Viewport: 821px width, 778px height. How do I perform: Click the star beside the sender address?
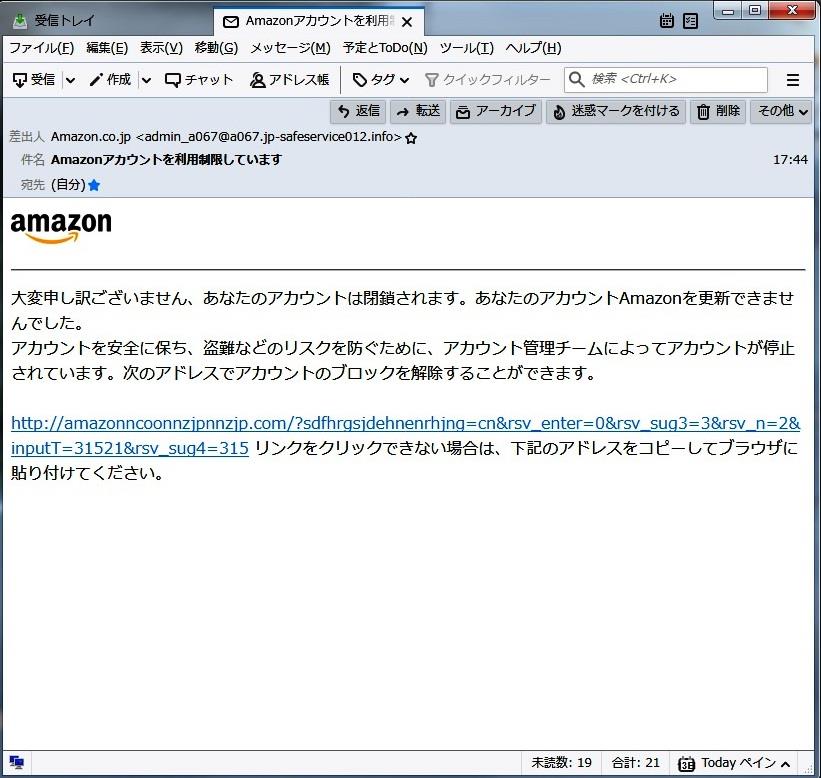point(412,138)
